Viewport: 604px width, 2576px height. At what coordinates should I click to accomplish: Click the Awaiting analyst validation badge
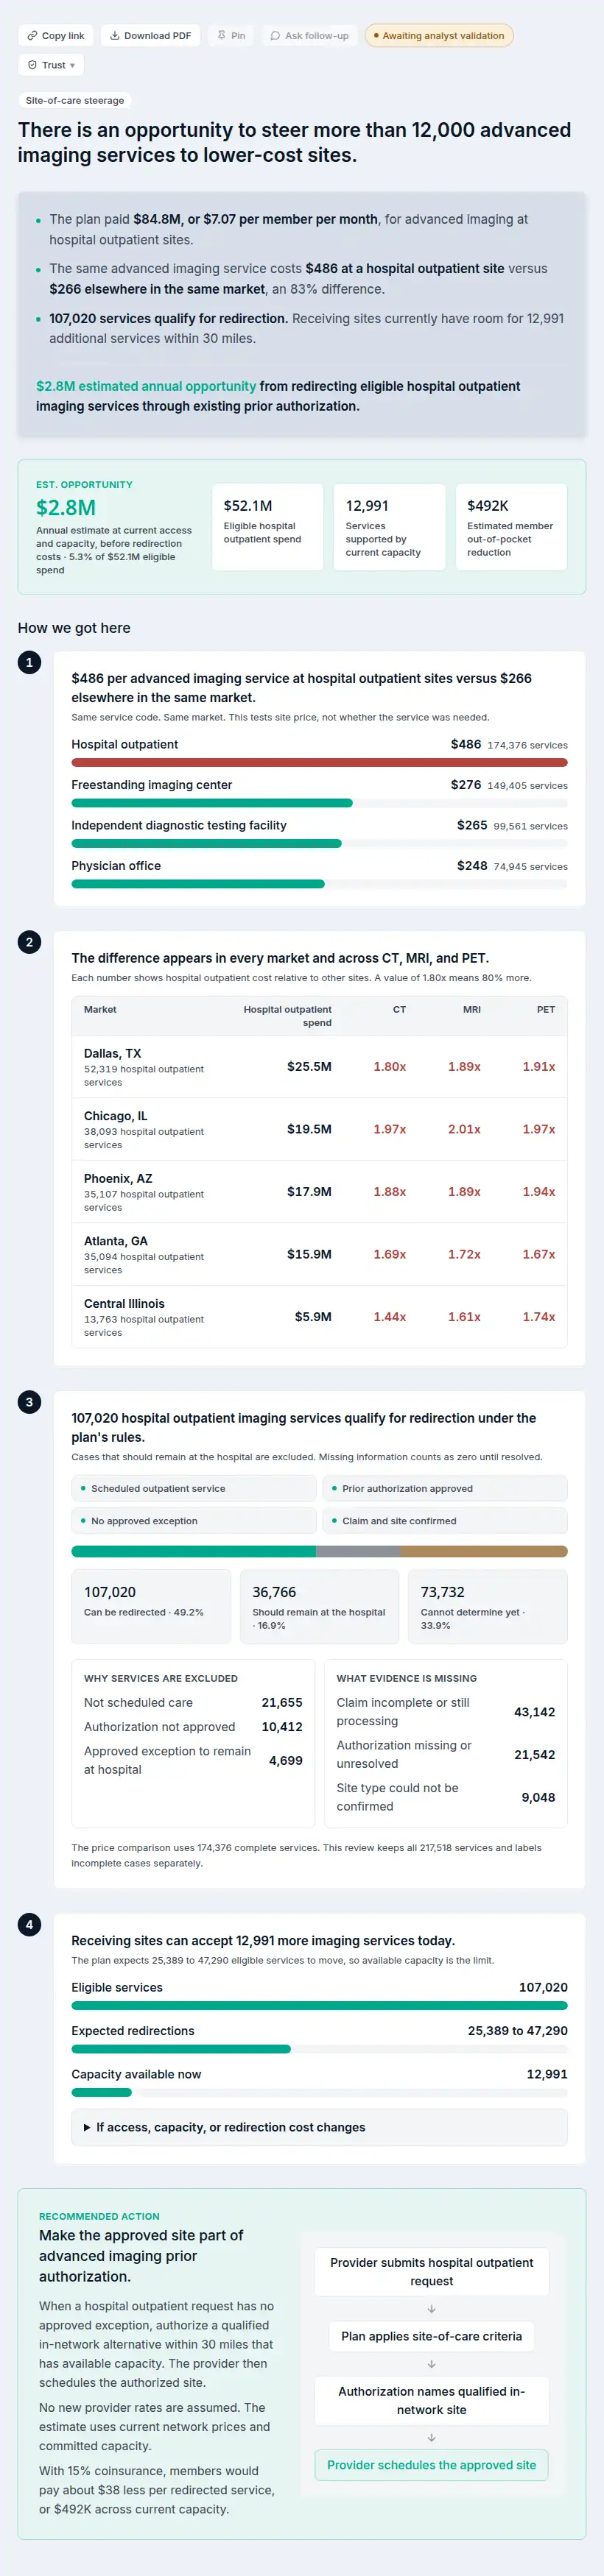(439, 36)
